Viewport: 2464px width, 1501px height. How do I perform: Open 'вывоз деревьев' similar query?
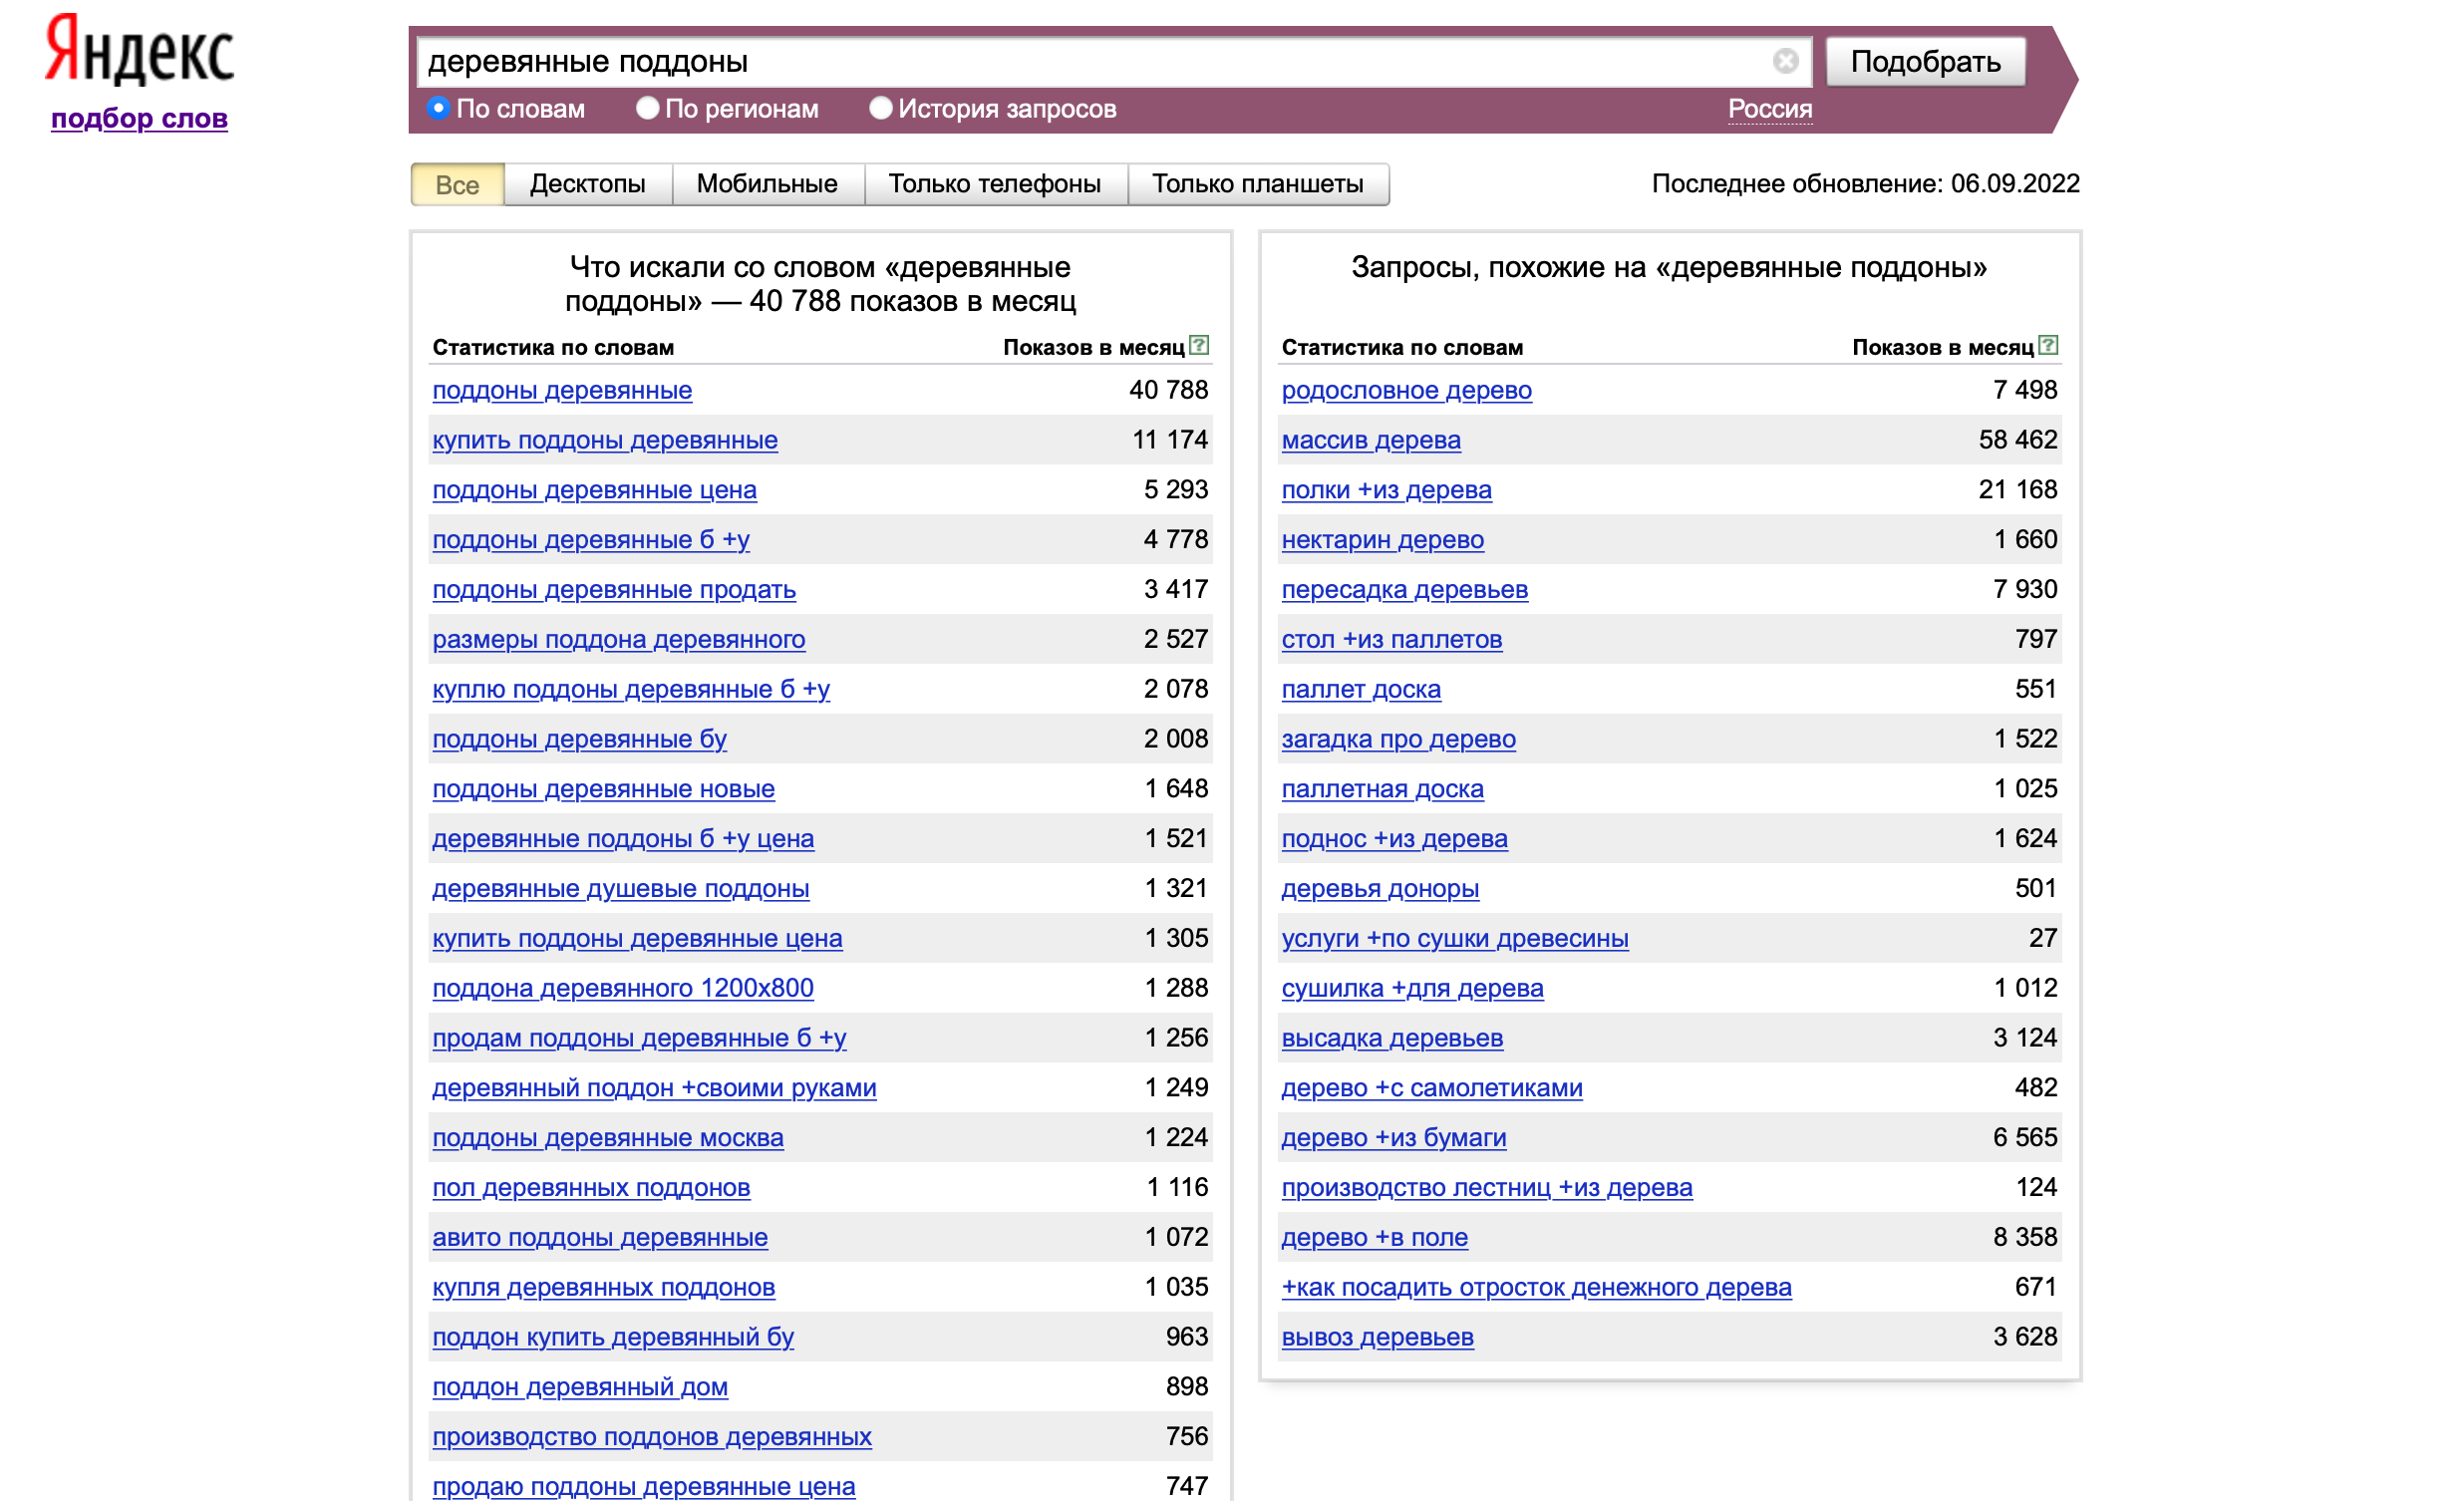pyautogui.click(x=1378, y=1339)
